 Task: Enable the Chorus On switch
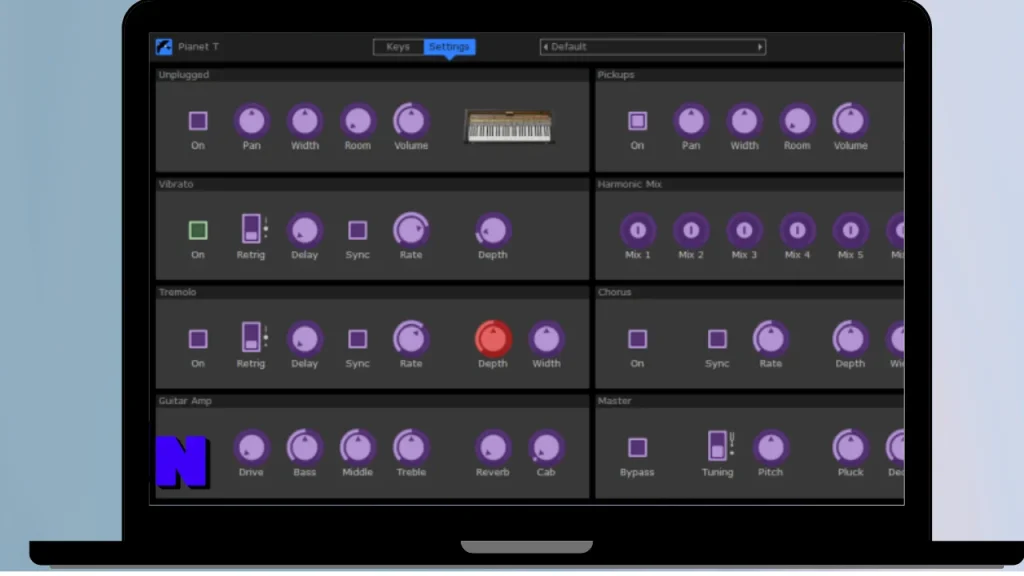tap(637, 339)
